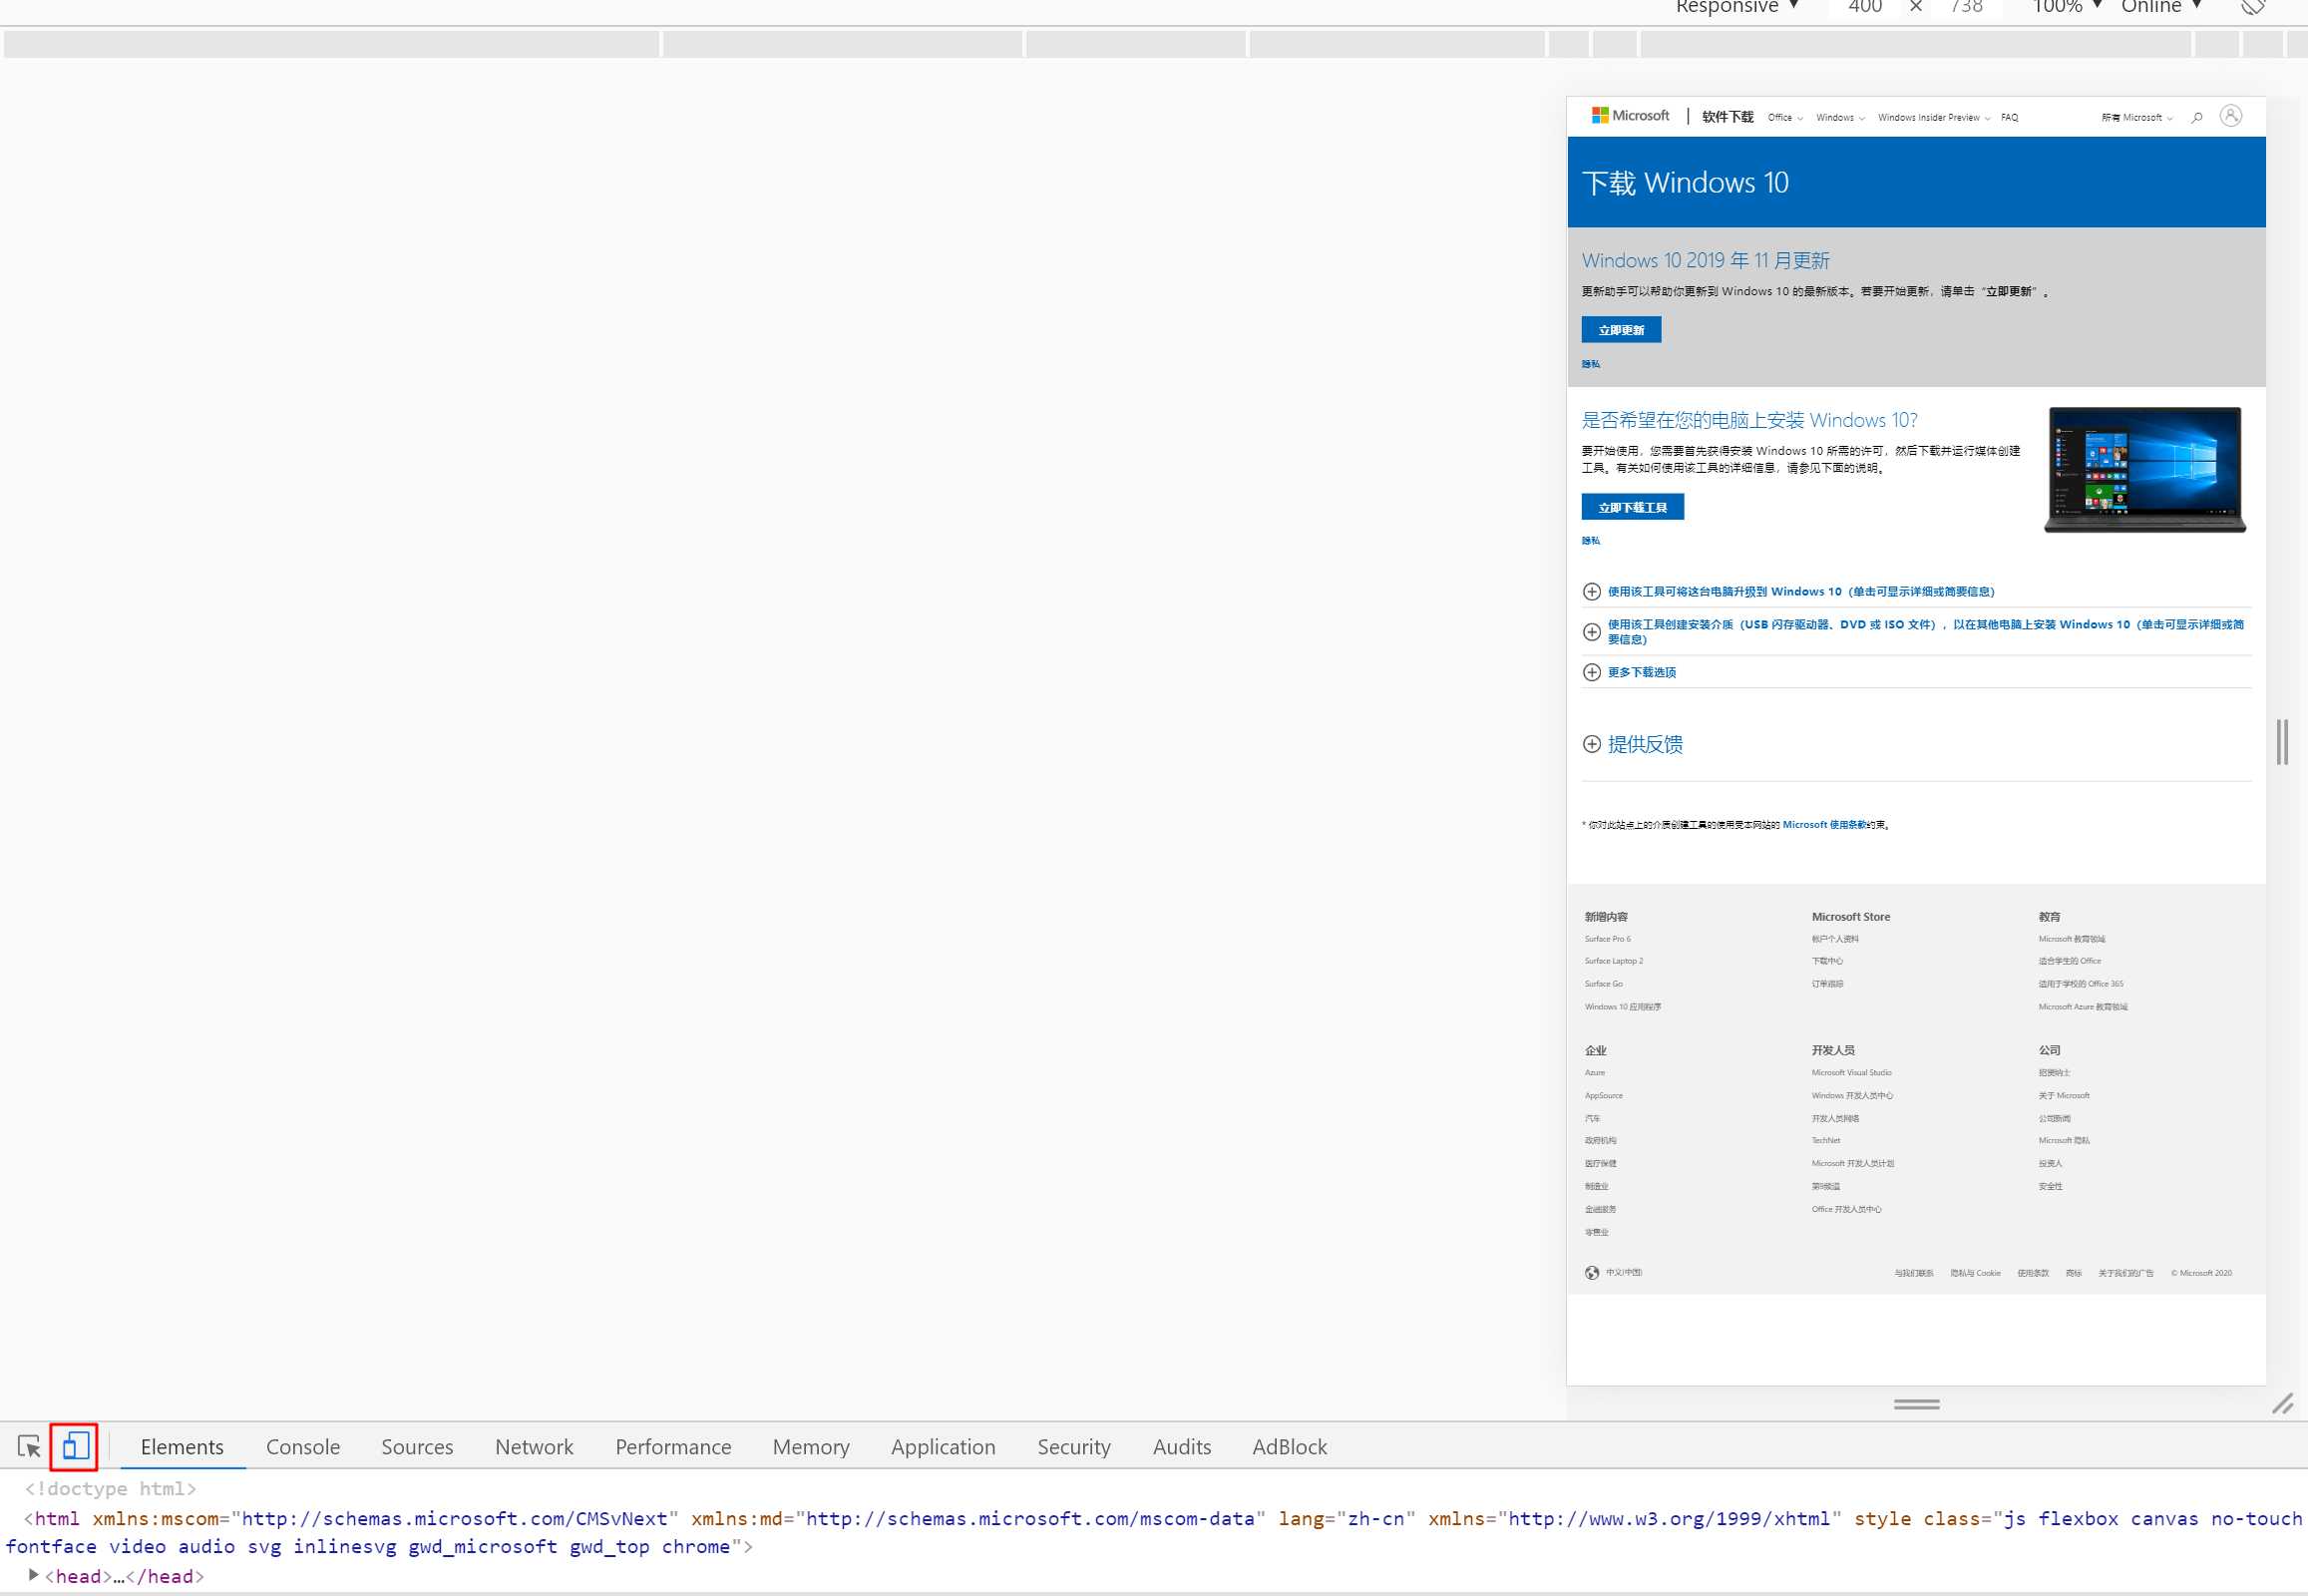Open the Office dropdown in page navigation
Image resolution: width=2308 pixels, height=1596 pixels.
[x=1785, y=118]
